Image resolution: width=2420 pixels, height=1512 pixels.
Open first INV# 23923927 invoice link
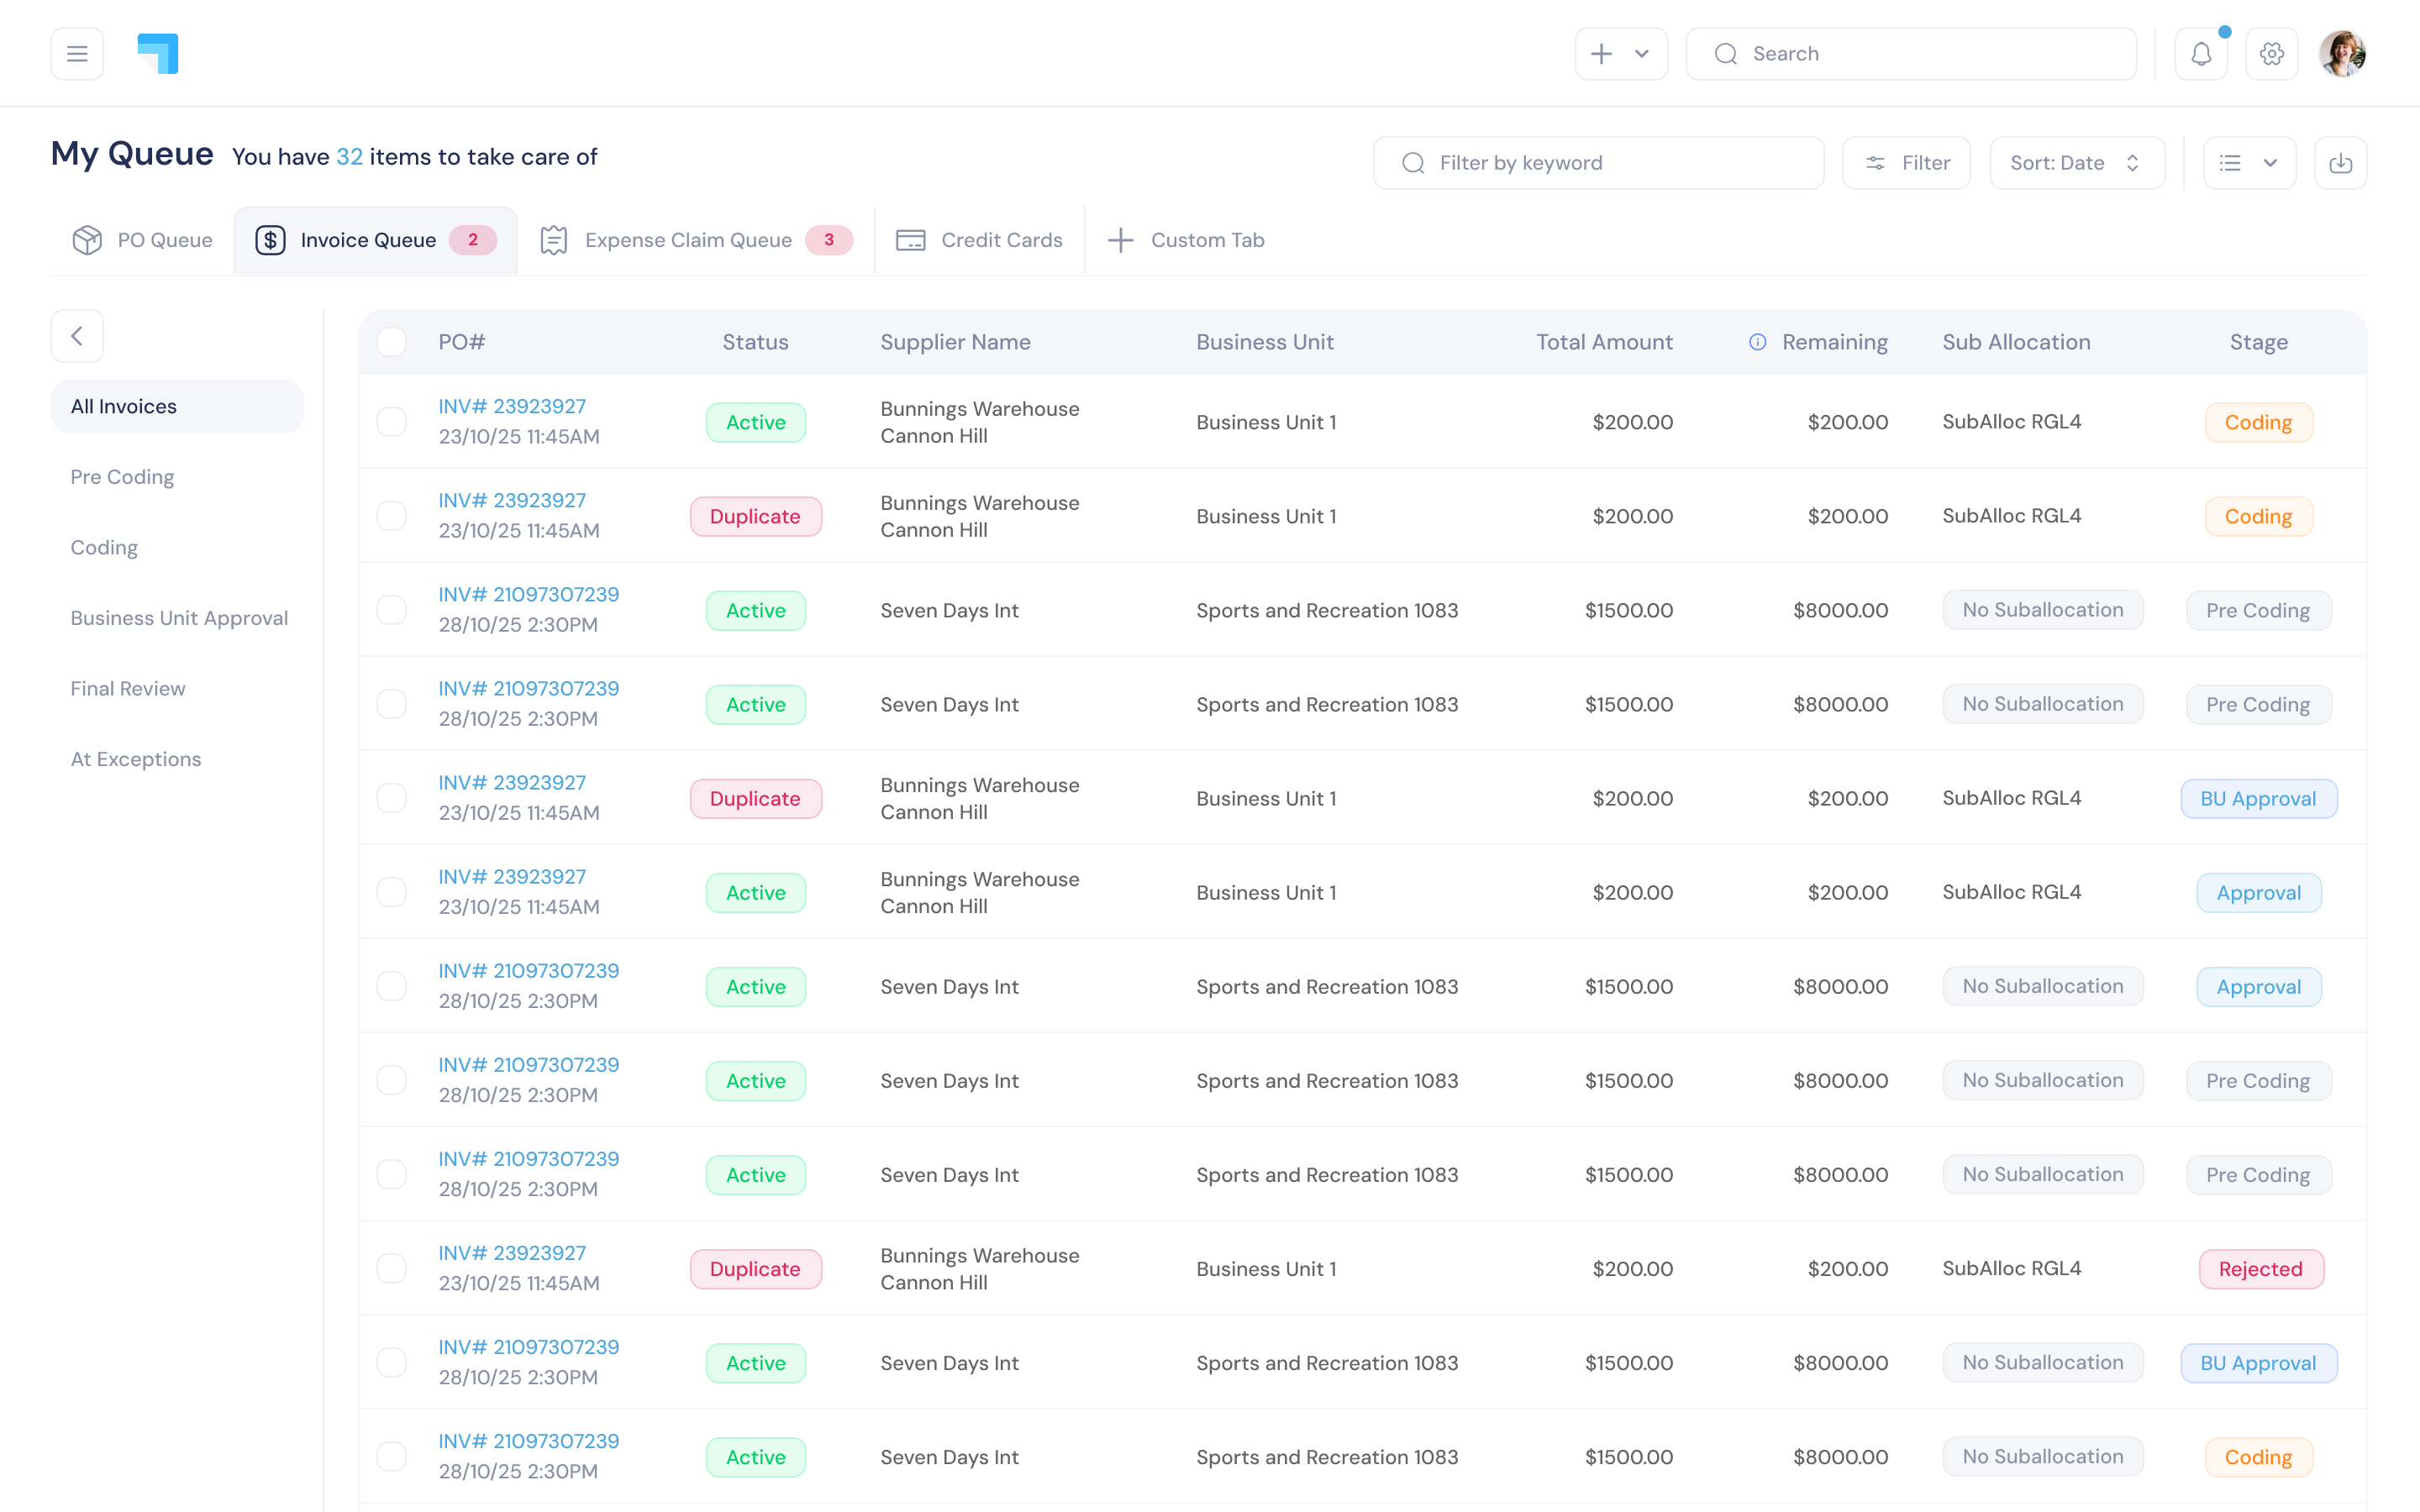coord(512,406)
